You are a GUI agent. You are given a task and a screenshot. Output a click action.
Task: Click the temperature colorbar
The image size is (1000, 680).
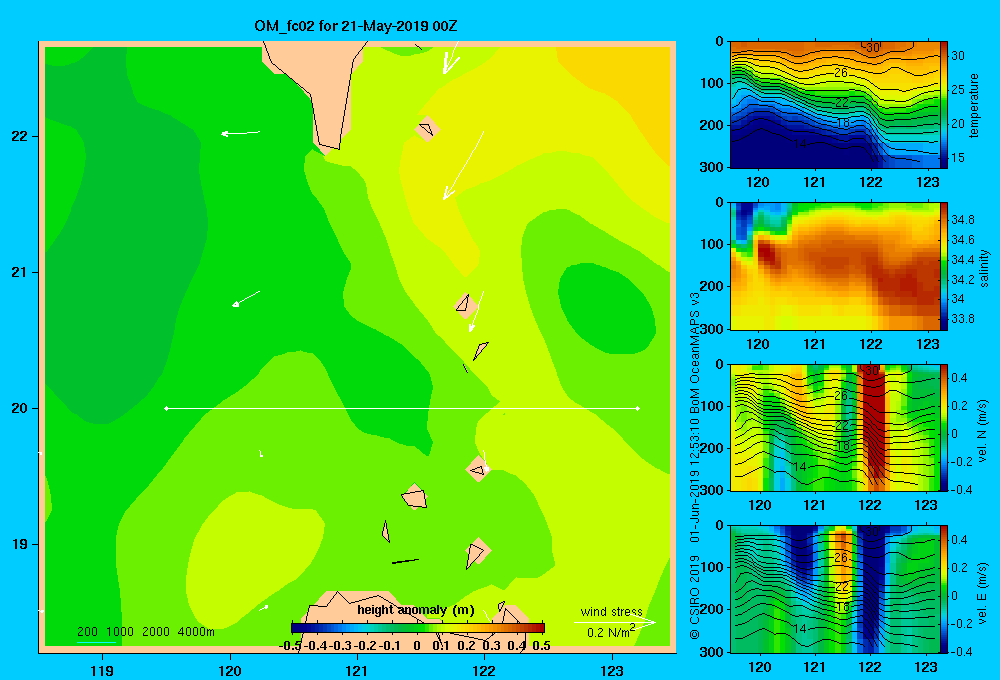click(x=944, y=105)
